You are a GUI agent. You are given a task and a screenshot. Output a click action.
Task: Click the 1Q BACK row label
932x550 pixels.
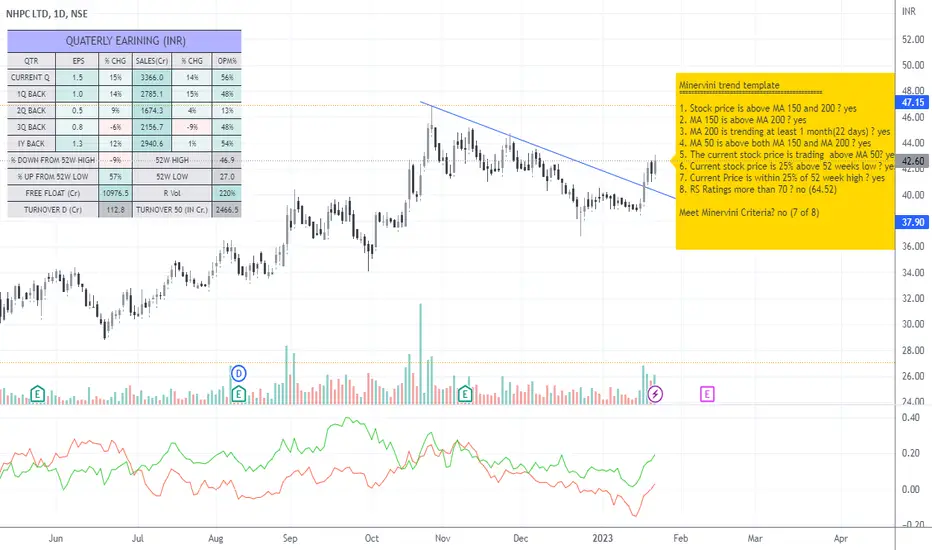click(31, 94)
